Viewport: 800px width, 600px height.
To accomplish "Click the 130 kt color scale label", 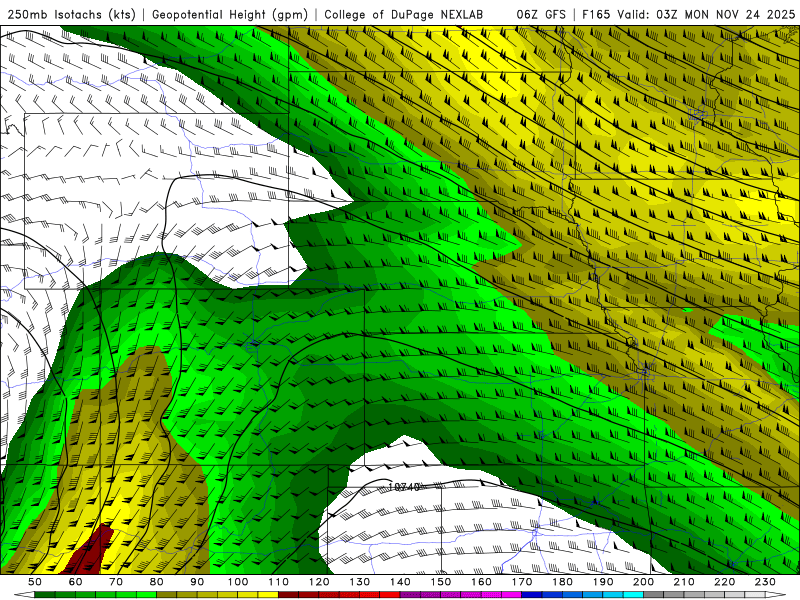I will click(x=360, y=582).
